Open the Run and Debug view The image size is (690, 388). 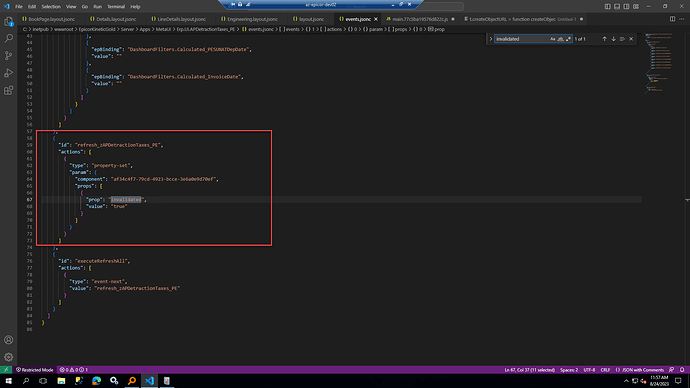tap(8, 73)
